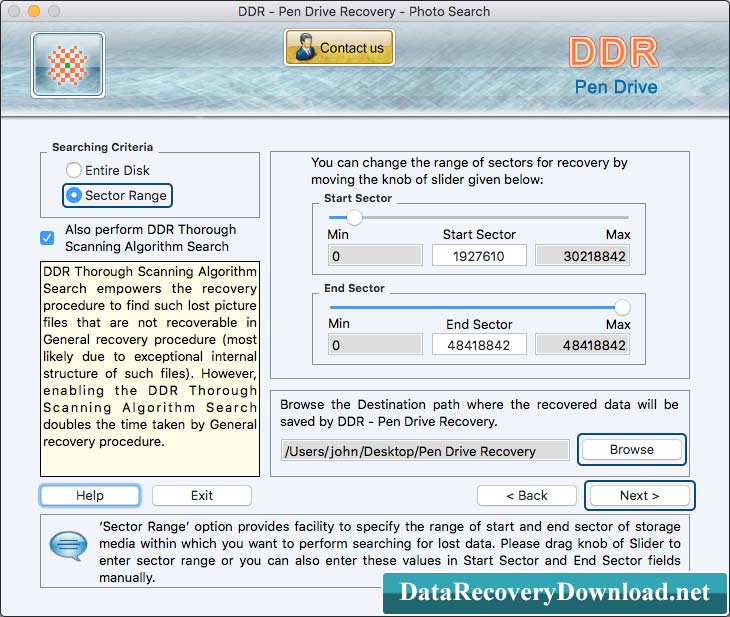Open the Contact us button
The height and width of the screenshot is (617, 730).
pyautogui.click(x=339, y=47)
